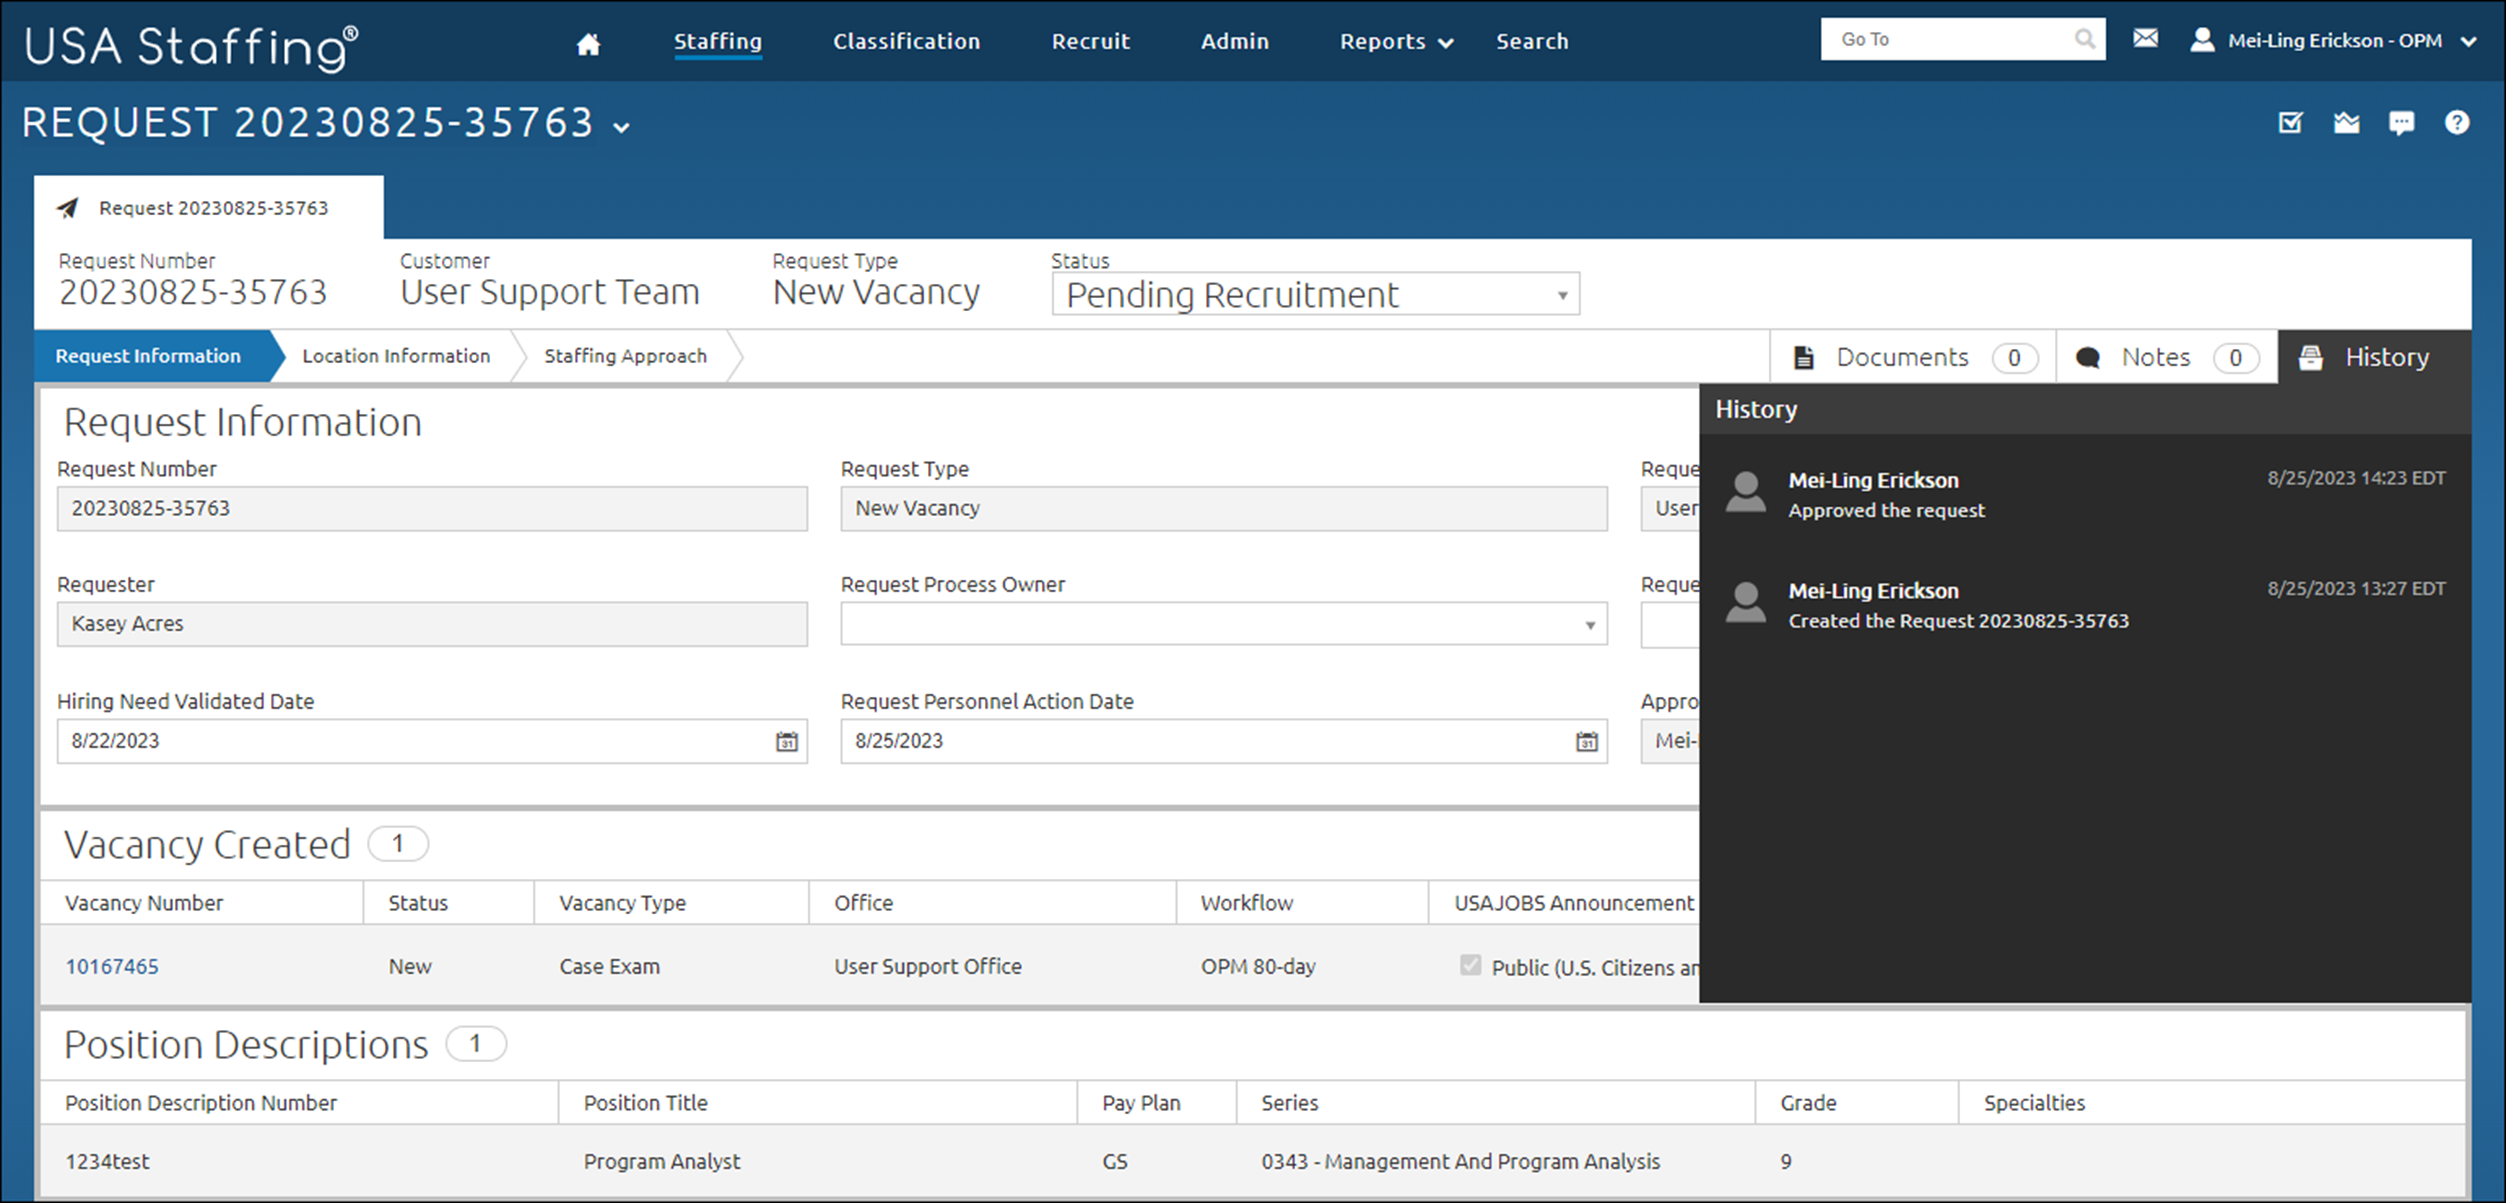Open the tasks checkbox icon in header
The image size is (2506, 1203).
point(2290,123)
